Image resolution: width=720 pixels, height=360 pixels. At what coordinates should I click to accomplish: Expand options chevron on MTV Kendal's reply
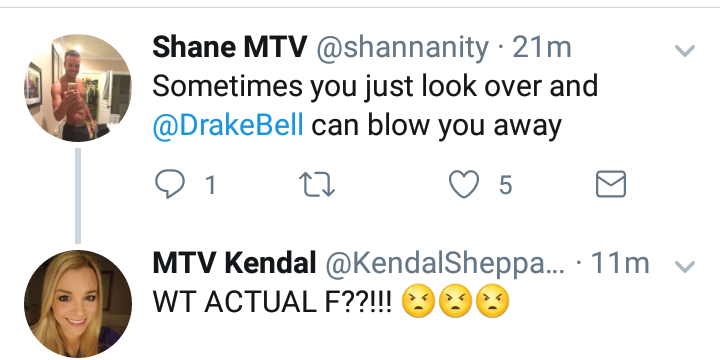coord(685,266)
